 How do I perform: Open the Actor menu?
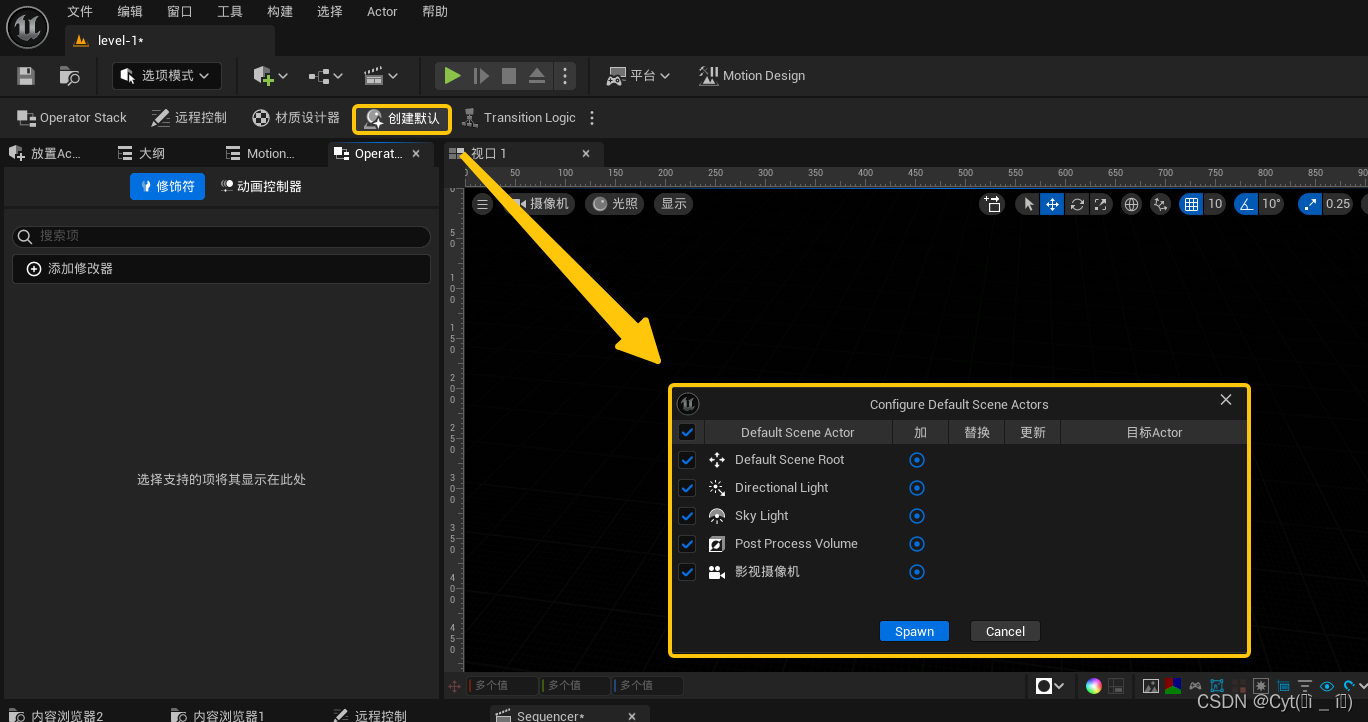tap(382, 12)
